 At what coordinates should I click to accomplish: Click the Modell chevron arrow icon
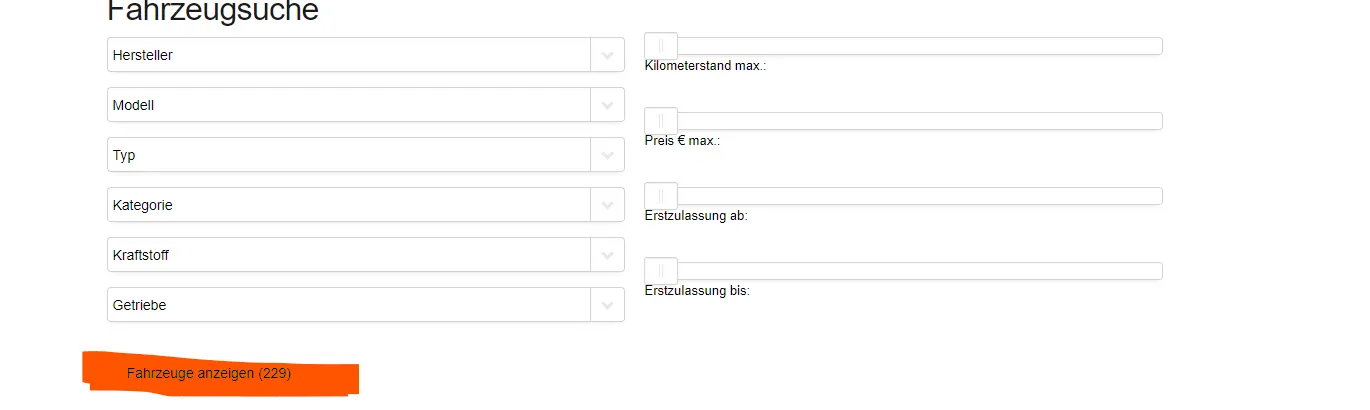pos(607,105)
